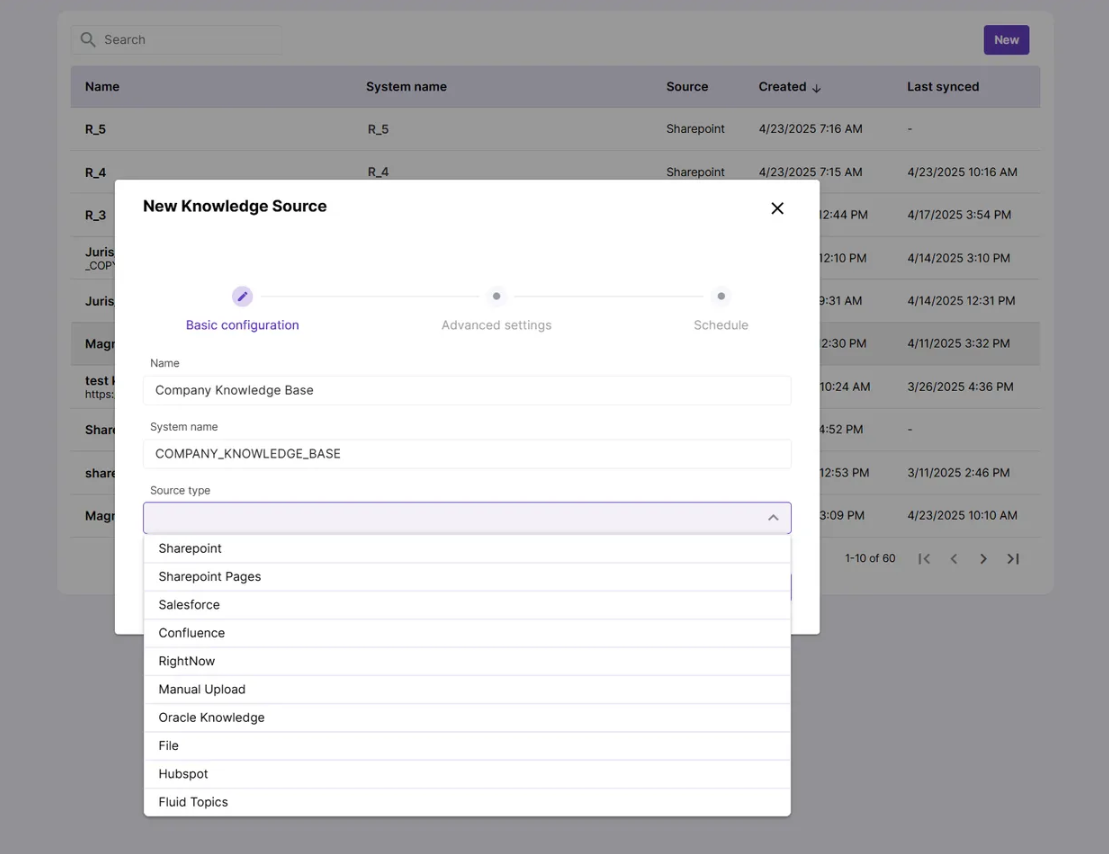Jump to the last page
Image resolution: width=1109 pixels, height=854 pixels.
point(1013,559)
